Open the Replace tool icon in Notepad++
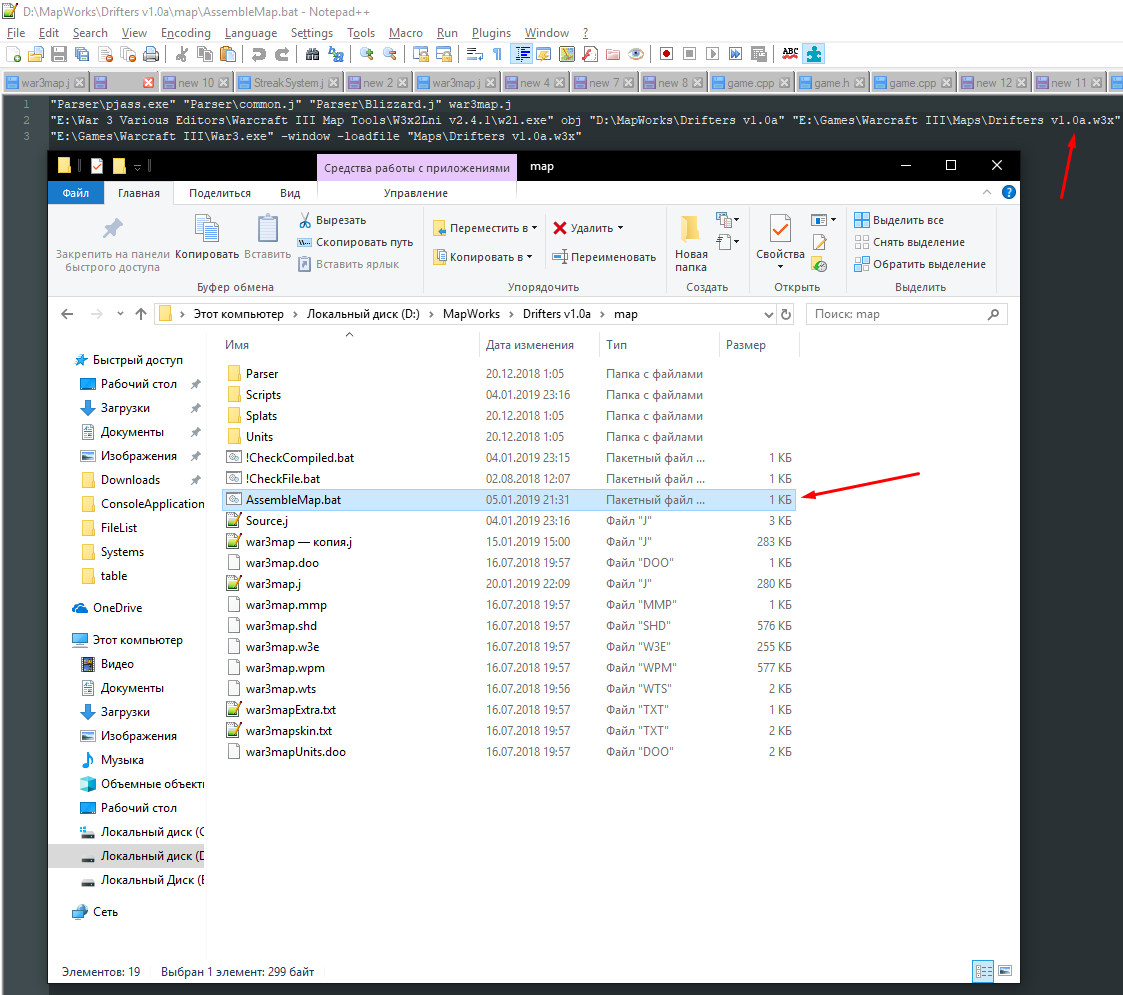 click(x=336, y=54)
